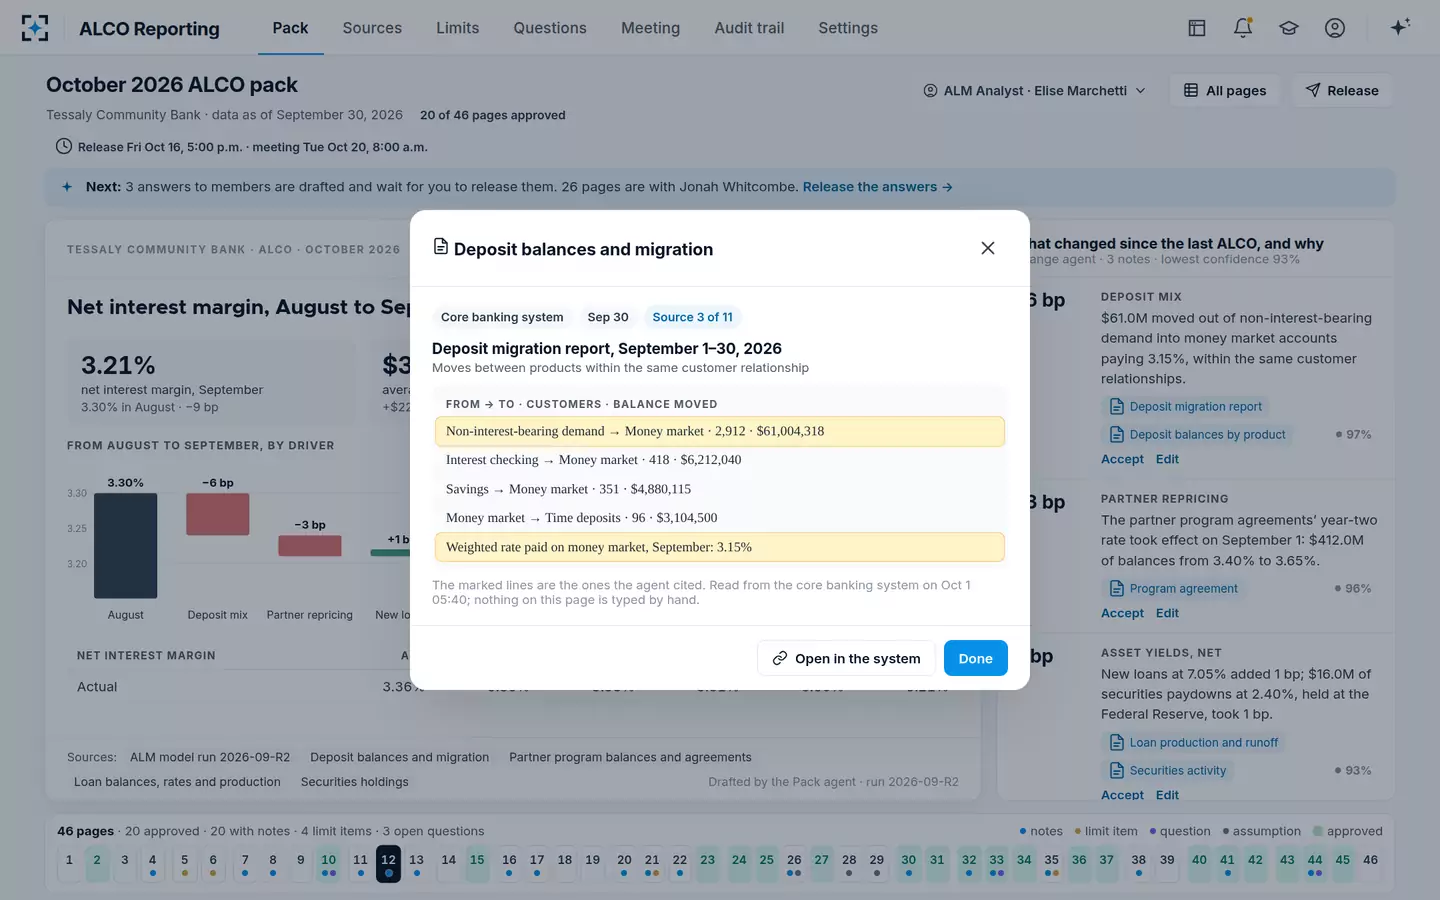
Task: Open the Settings tab
Action: [x=848, y=28]
